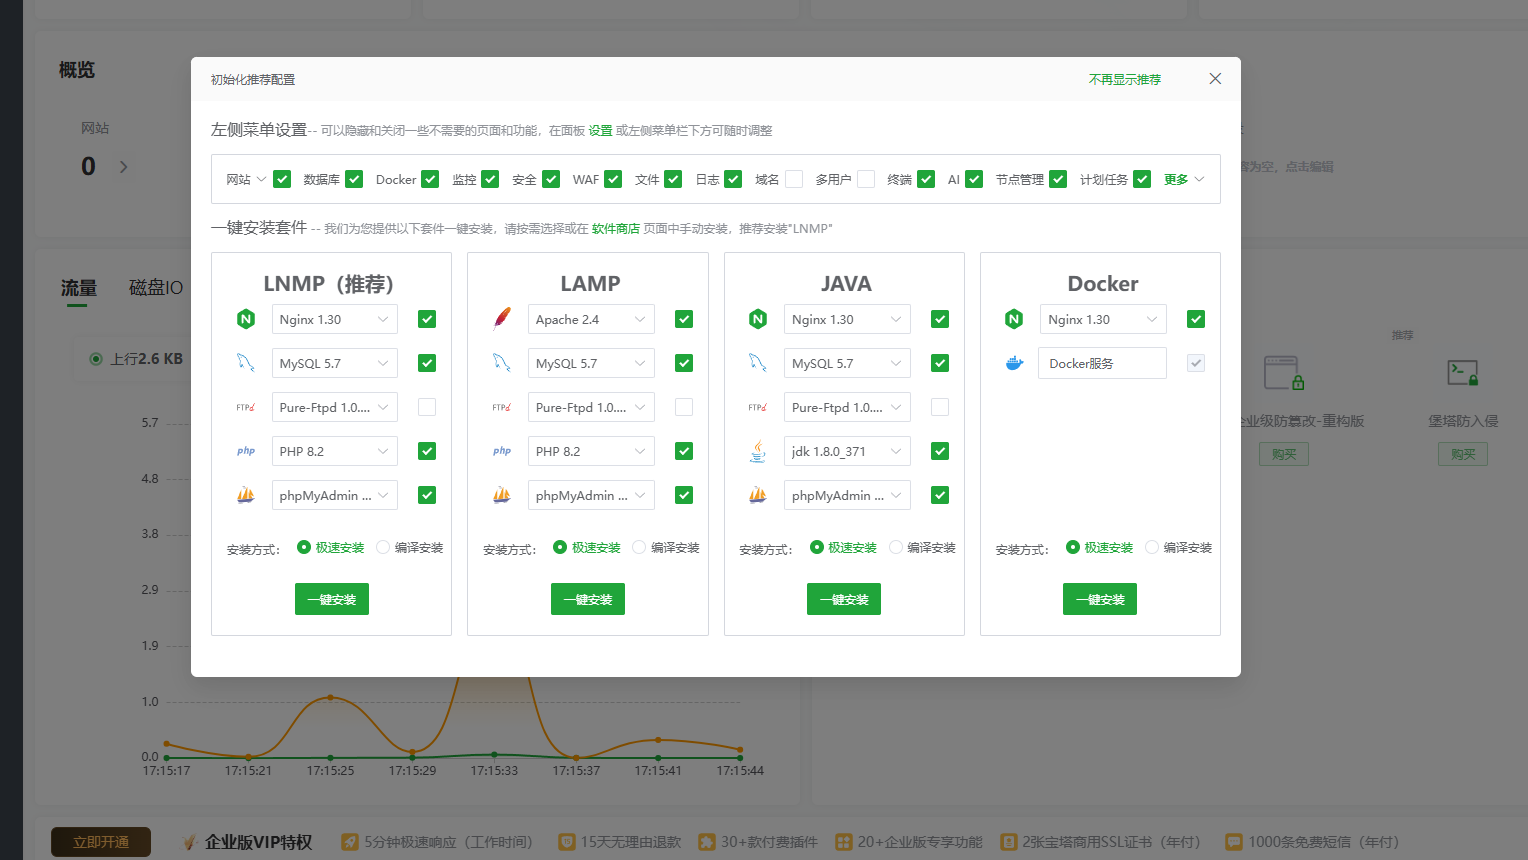Click the arrow next to website count
This screenshot has width=1528, height=860.
pyautogui.click(x=124, y=167)
